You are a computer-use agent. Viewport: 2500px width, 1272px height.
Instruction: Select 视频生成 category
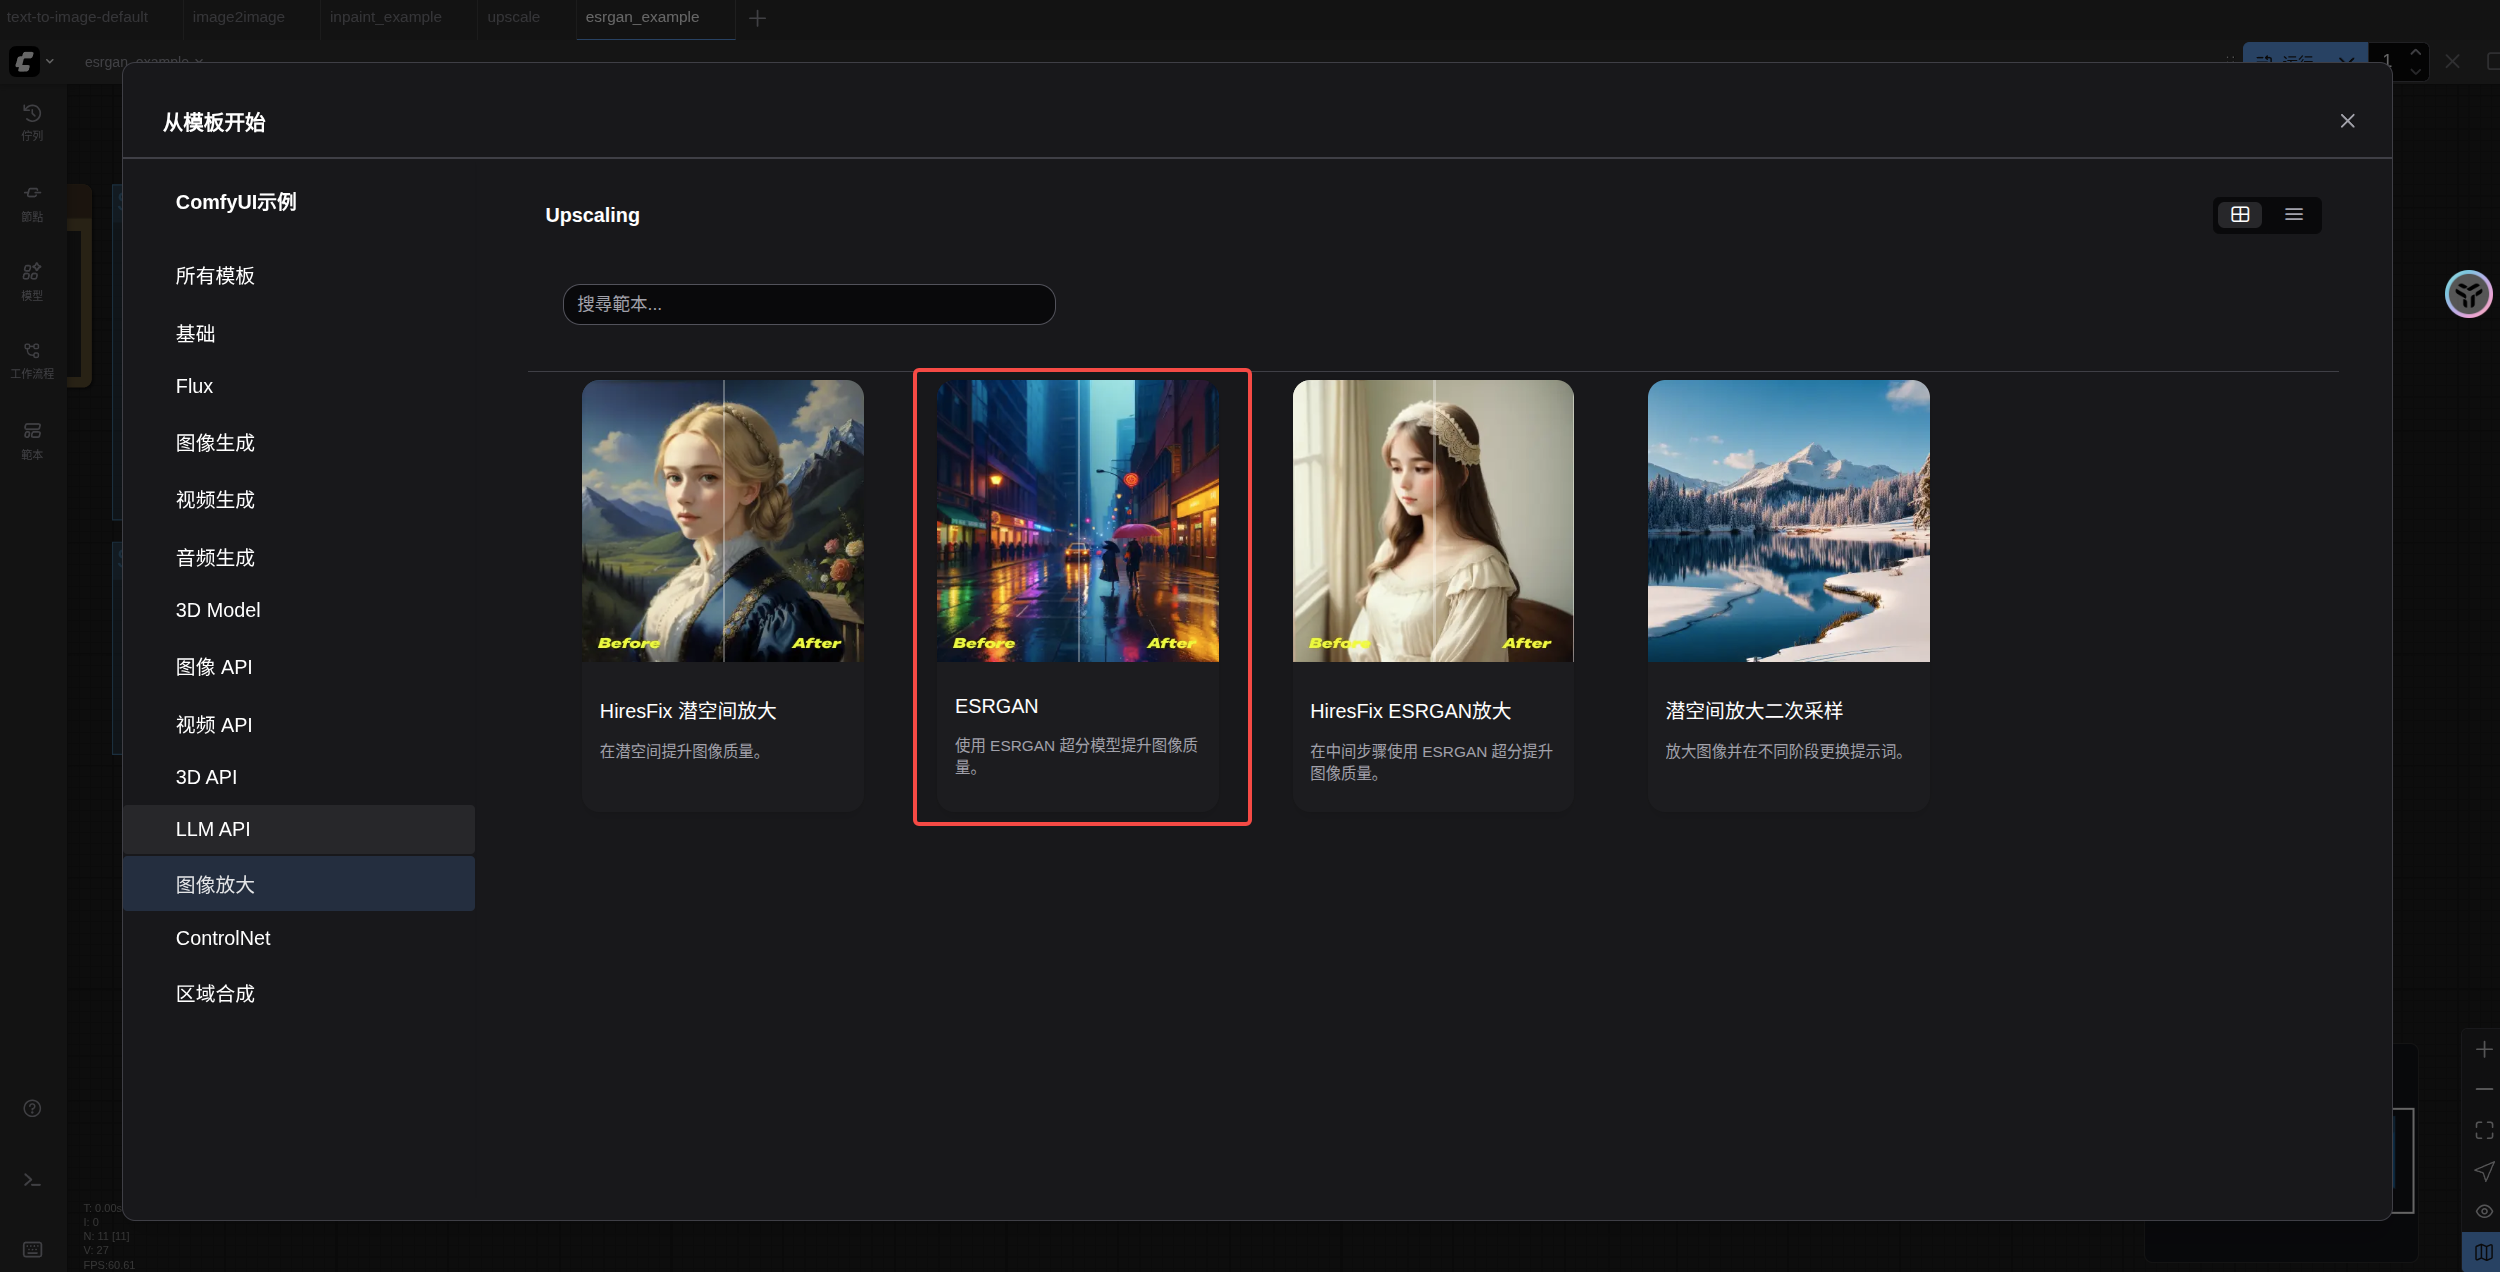(298, 500)
